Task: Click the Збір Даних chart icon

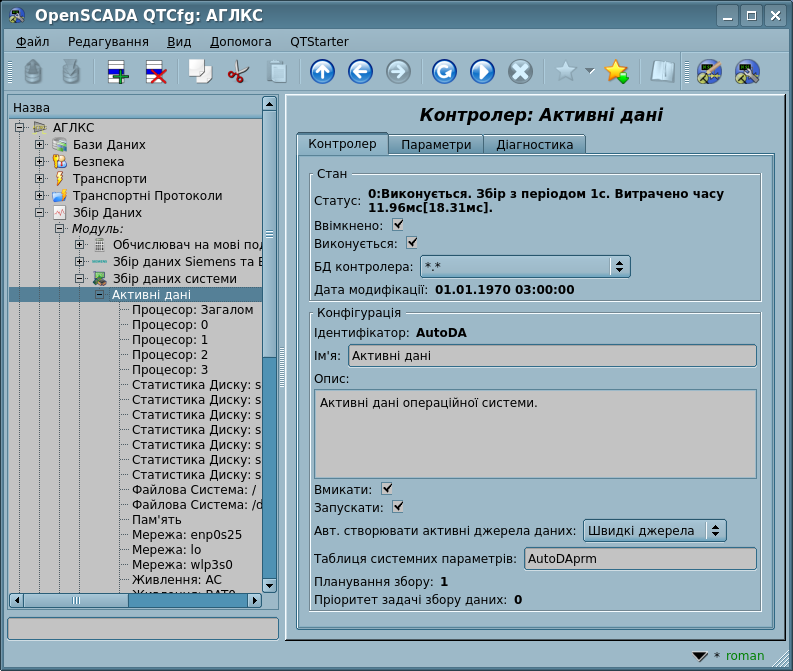Action: [x=60, y=212]
